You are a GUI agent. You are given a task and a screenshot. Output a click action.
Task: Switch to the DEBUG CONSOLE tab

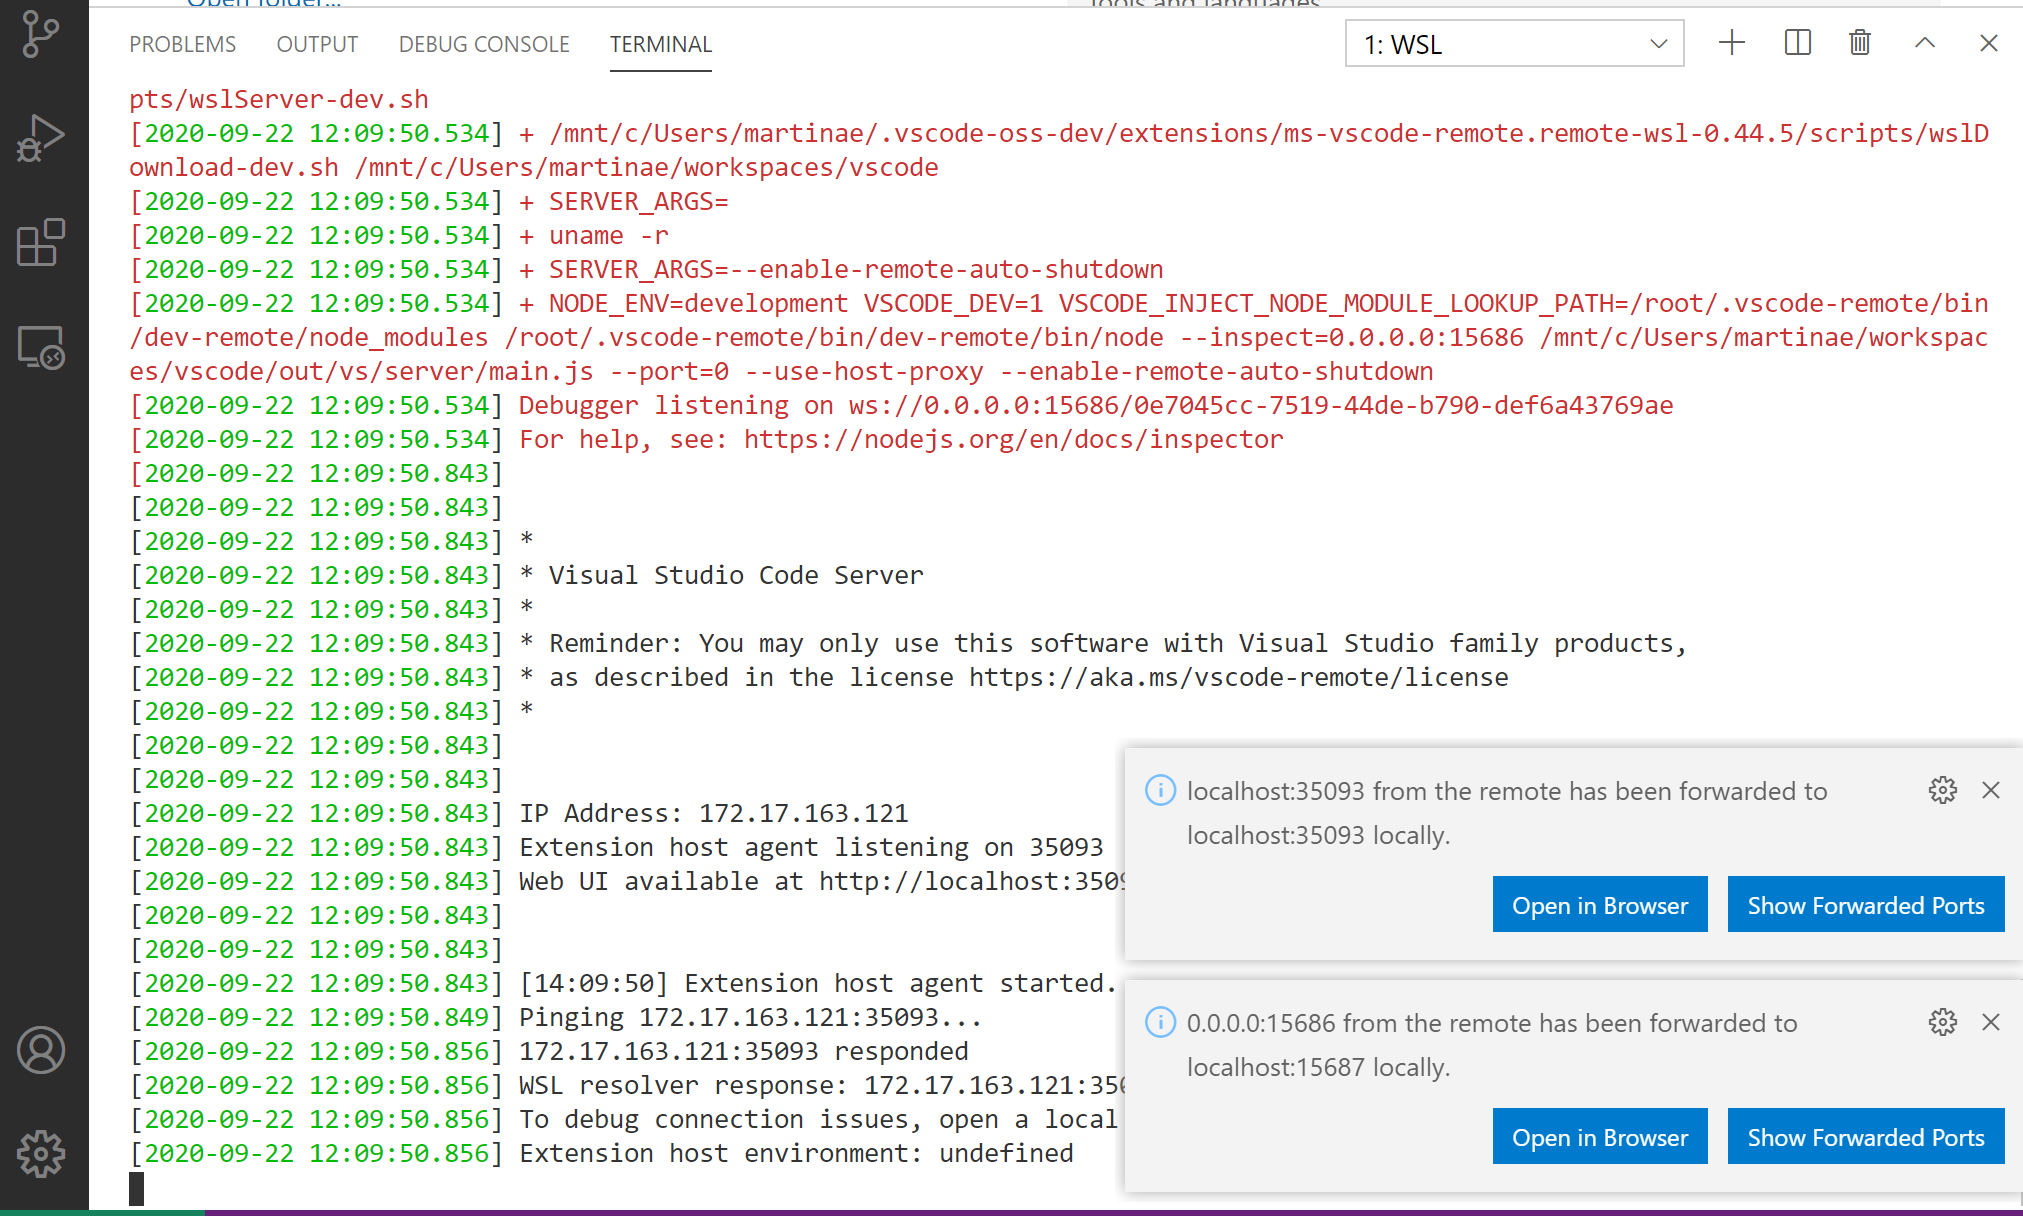484,44
